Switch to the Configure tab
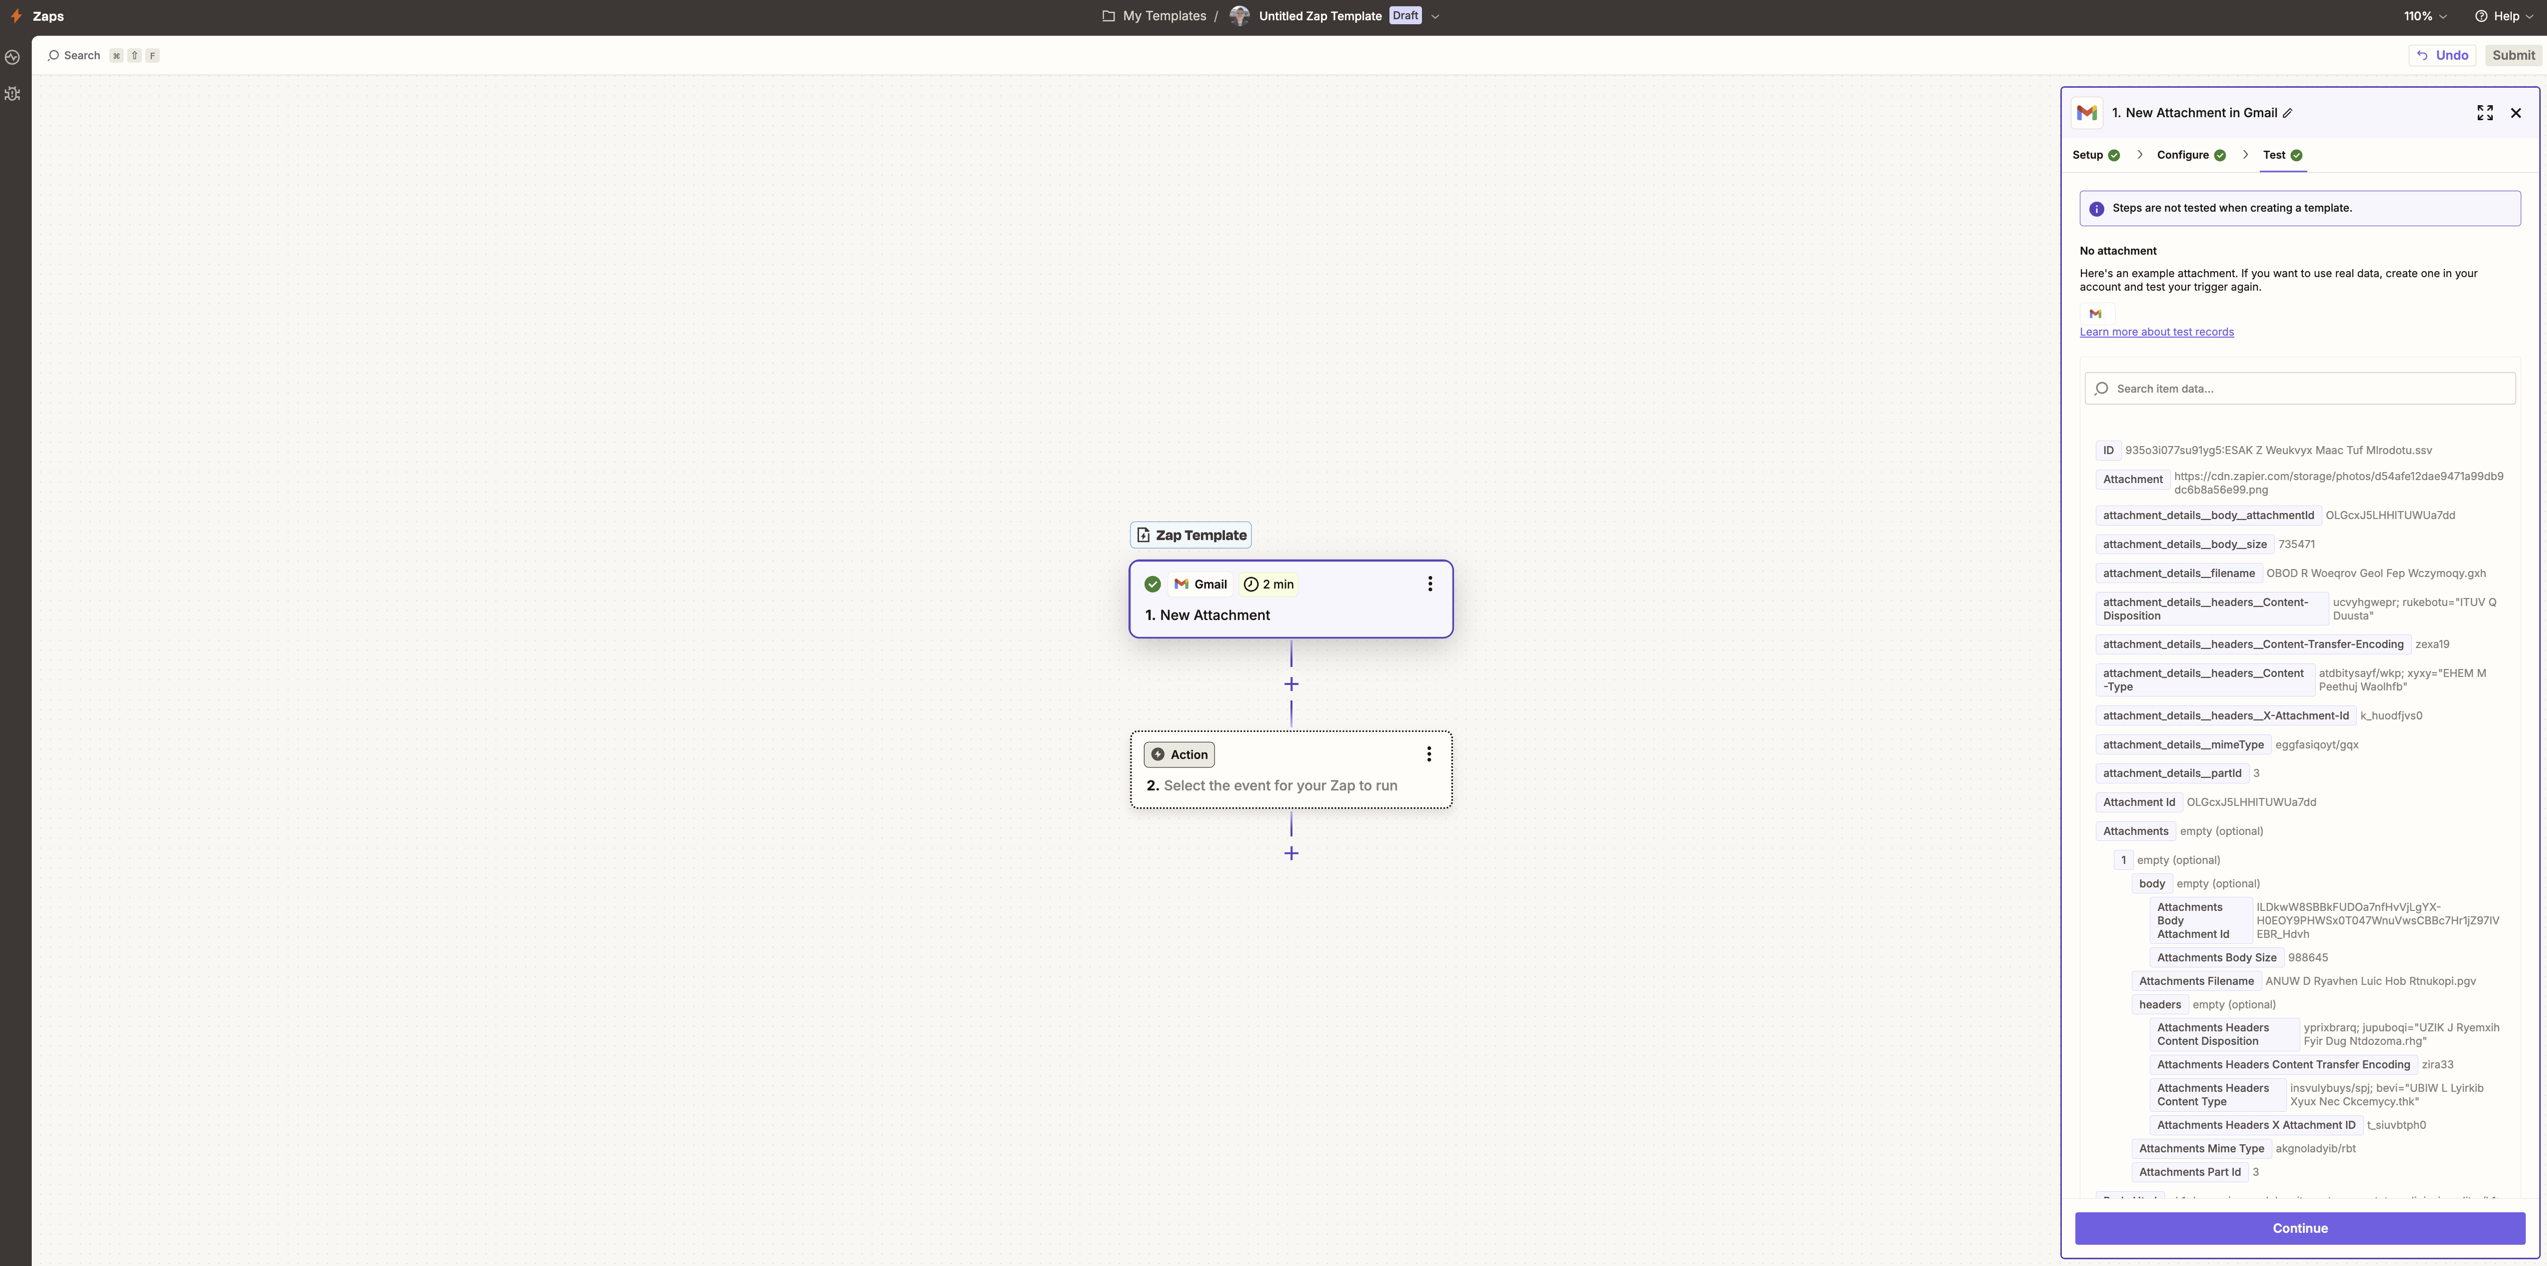Image resolution: width=2547 pixels, height=1266 pixels. (2191, 155)
